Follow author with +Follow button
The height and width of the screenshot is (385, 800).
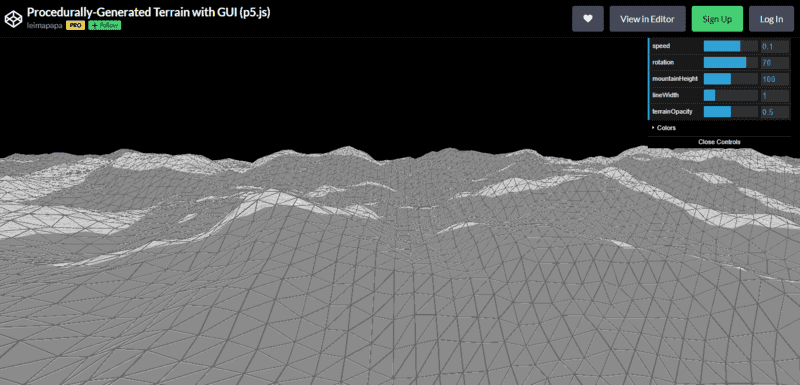tap(105, 25)
